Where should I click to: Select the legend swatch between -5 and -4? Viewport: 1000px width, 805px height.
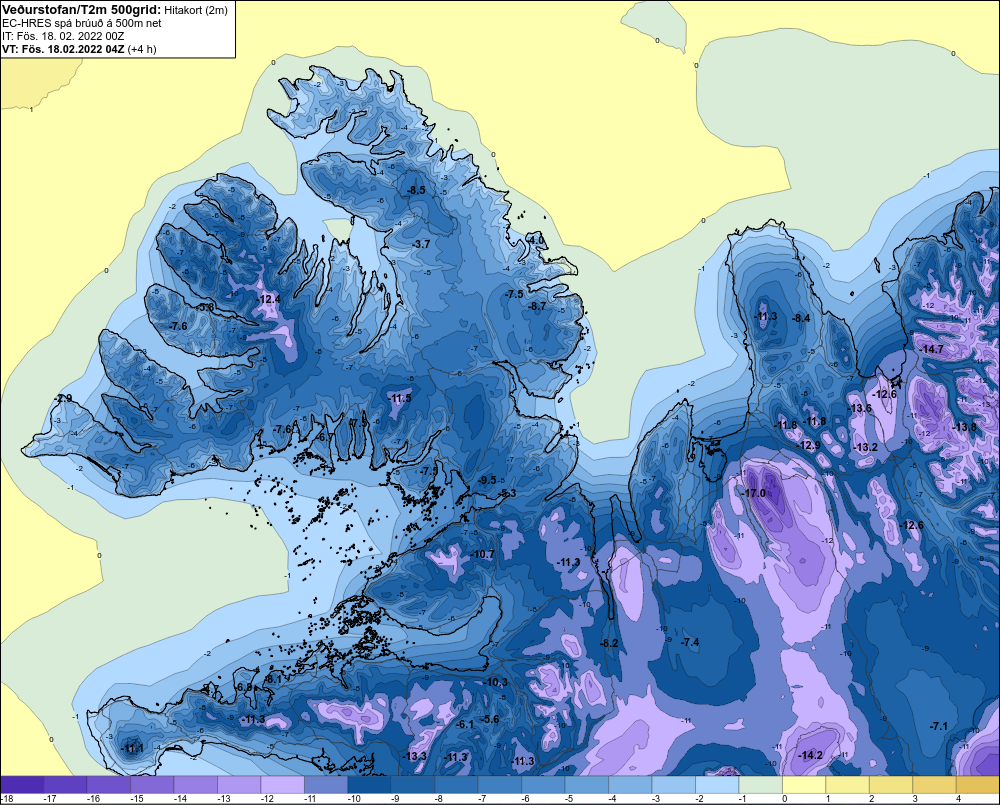(587, 784)
